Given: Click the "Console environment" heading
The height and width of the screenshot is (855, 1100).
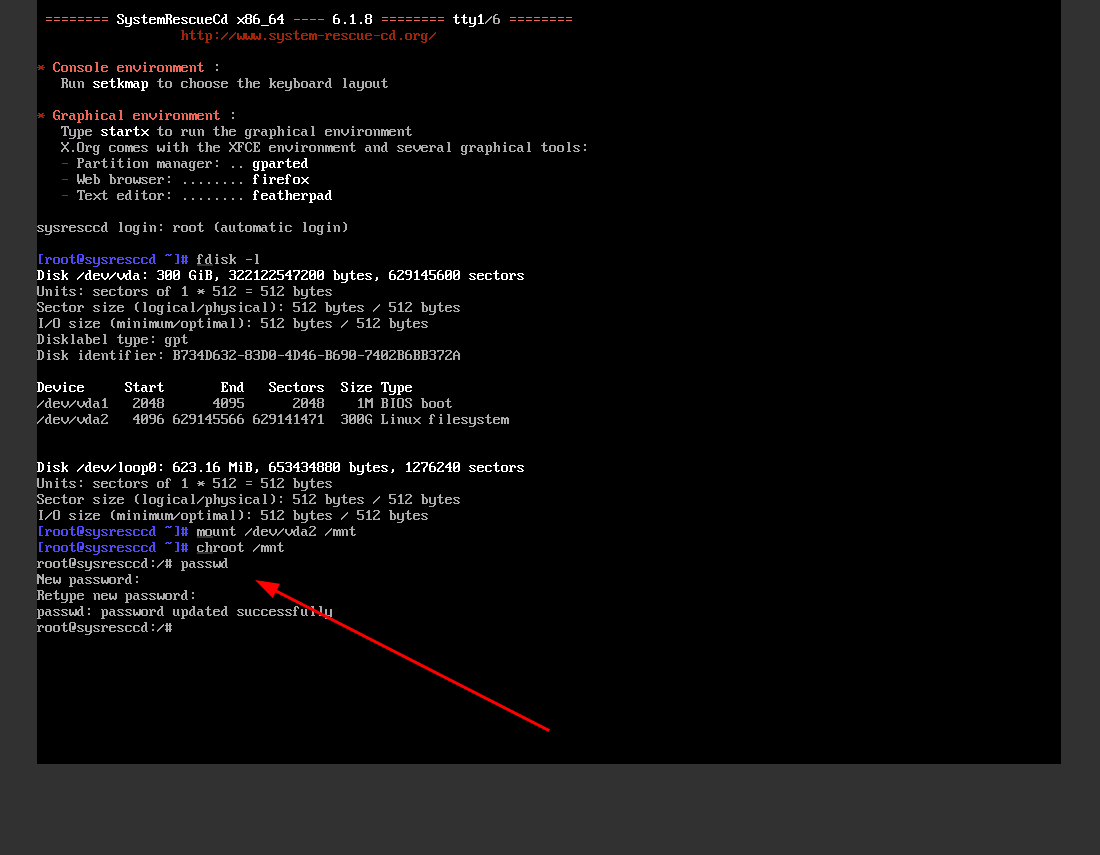Looking at the screenshot, I should (128, 67).
